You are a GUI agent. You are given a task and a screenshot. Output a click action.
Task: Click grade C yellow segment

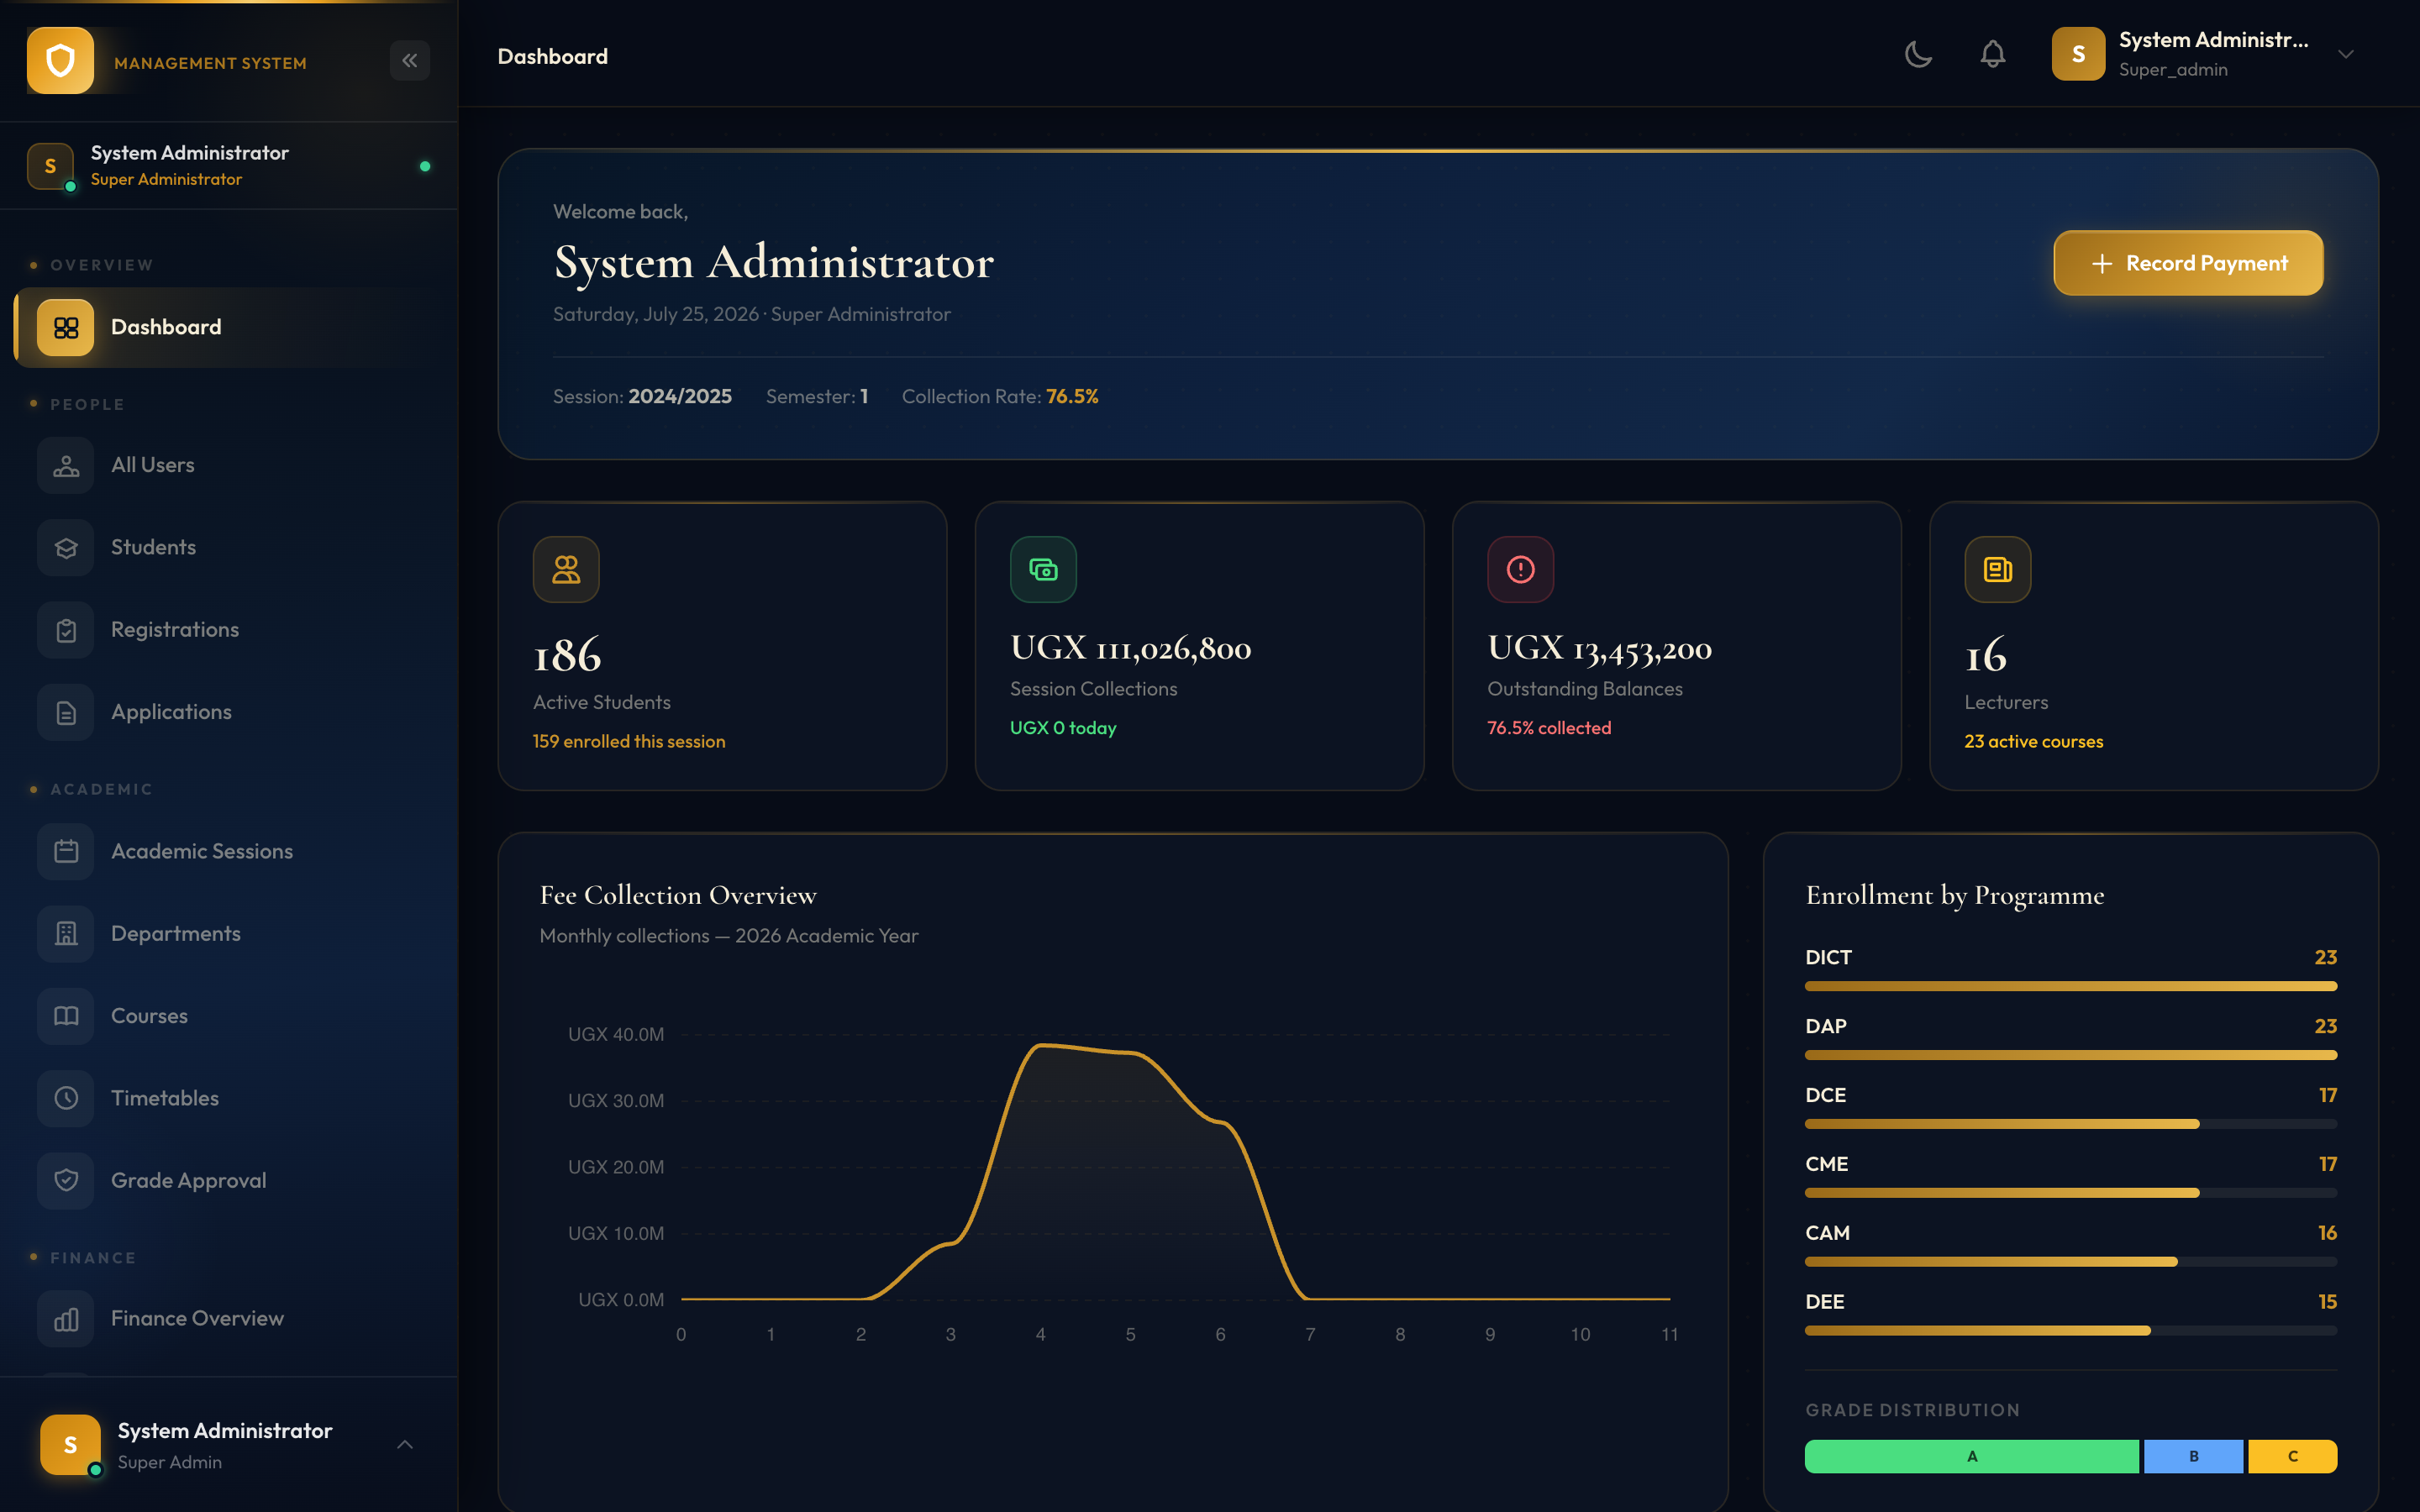pyautogui.click(x=2292, y=1456)
